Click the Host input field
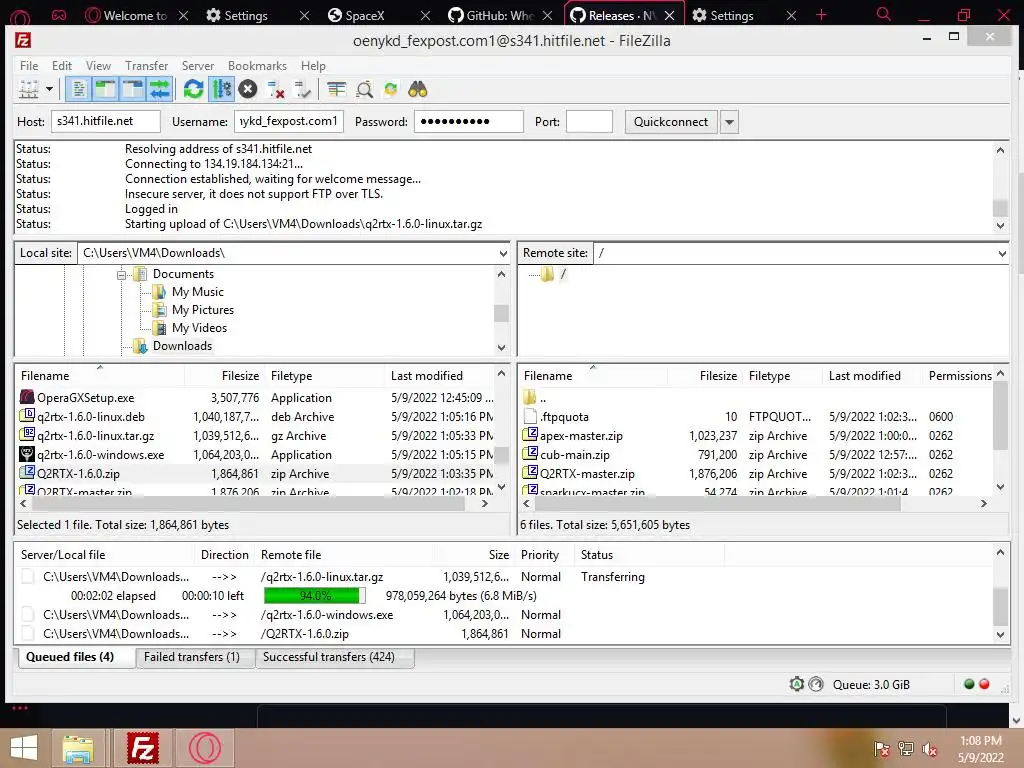This screenshot has width=1024, height=768. [x=106, y=121]
